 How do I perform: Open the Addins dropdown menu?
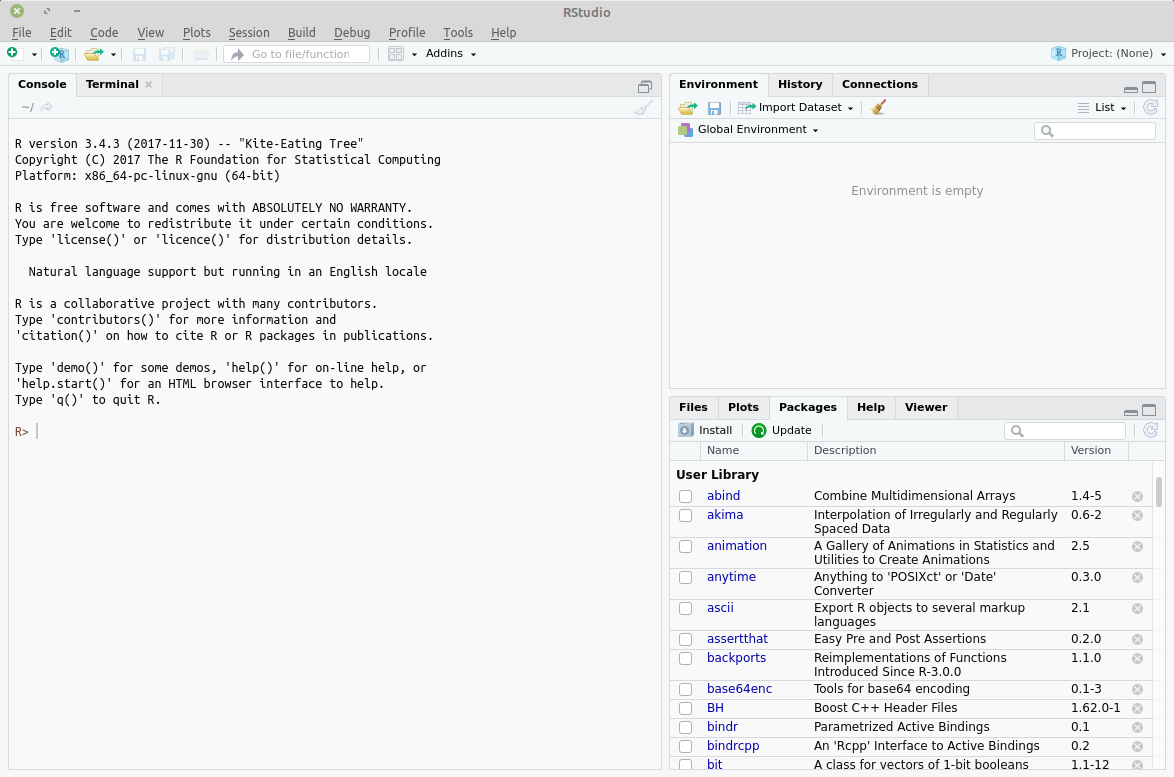451,54
